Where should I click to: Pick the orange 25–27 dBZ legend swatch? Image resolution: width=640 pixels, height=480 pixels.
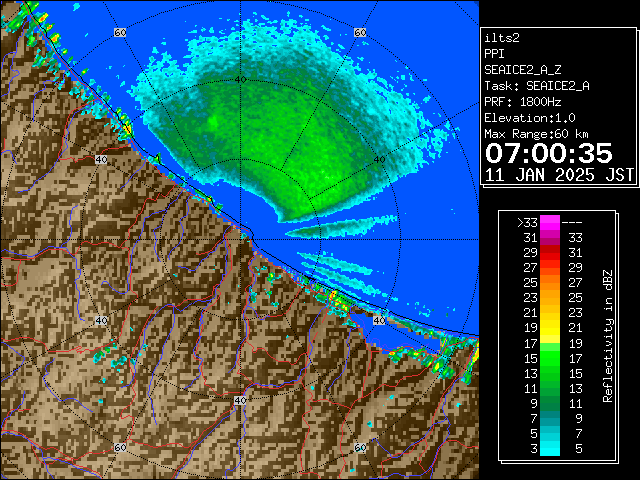tap(550, 282)
